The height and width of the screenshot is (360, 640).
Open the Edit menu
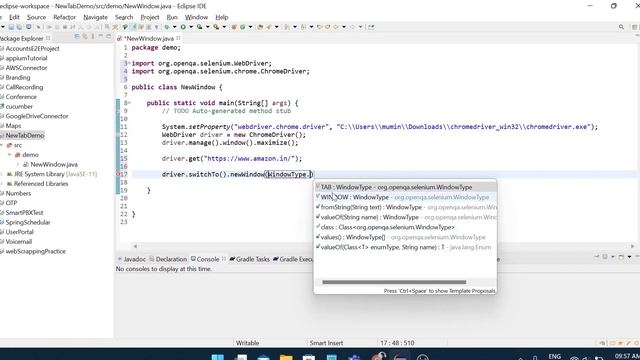click(14, 17)
